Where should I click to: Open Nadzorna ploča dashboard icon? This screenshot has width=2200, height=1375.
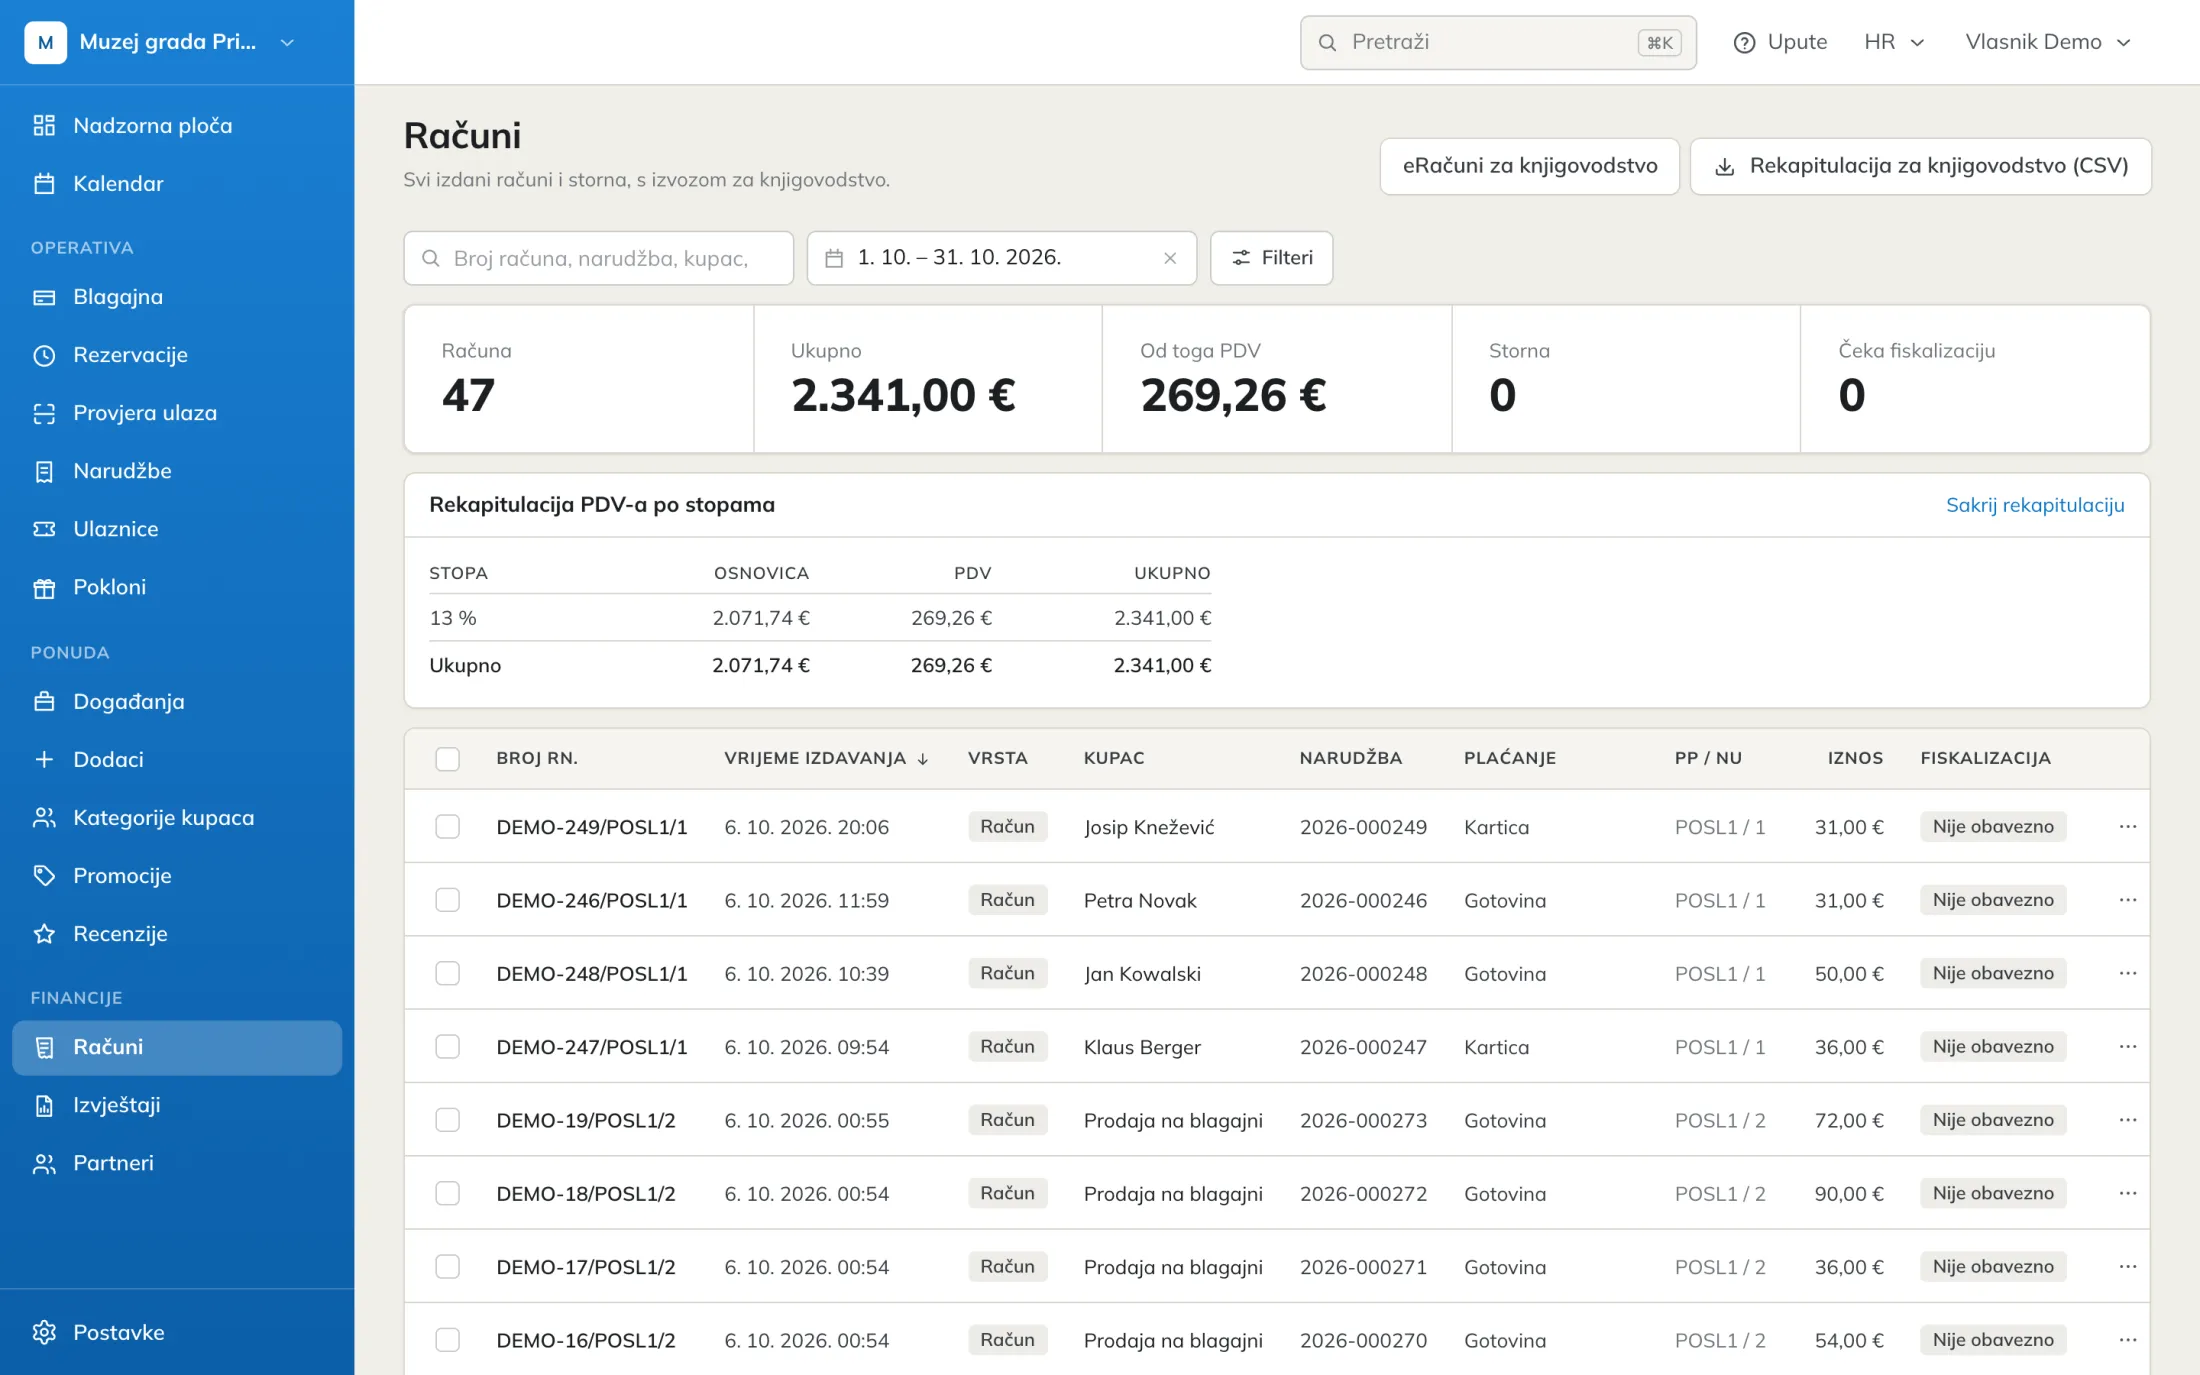44,125
